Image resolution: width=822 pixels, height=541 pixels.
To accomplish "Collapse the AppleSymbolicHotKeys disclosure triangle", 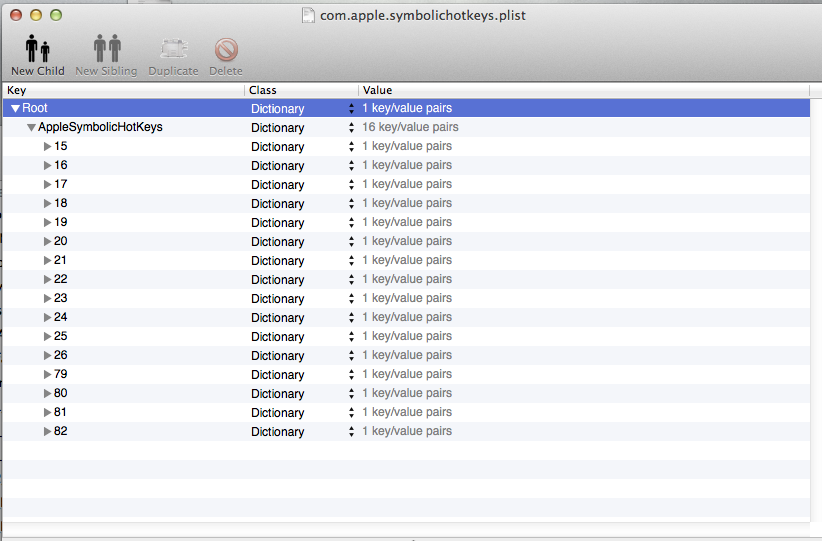I will 31,127.
